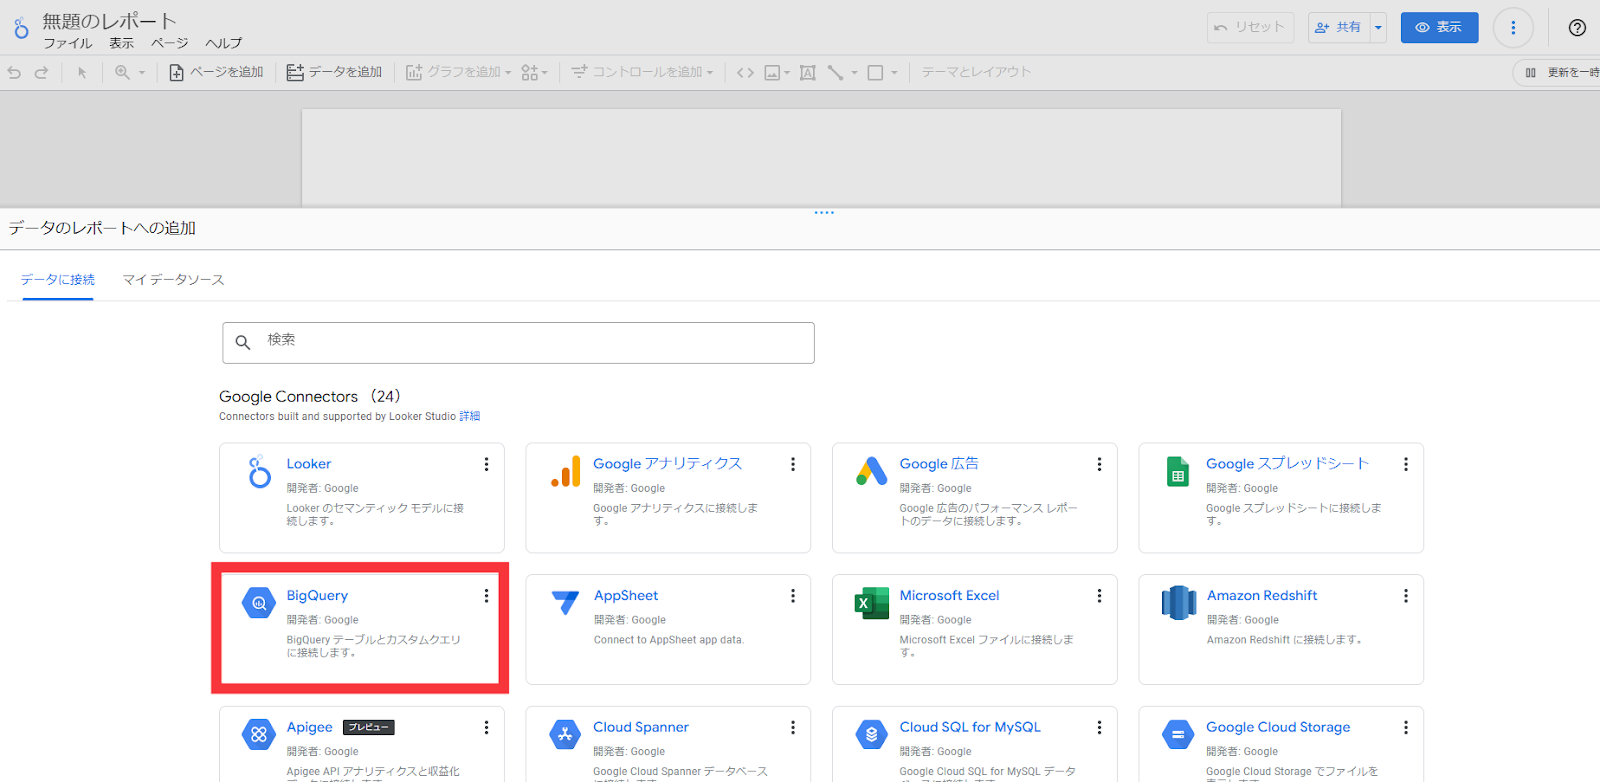Select the line drawing tool

(835, 72)
